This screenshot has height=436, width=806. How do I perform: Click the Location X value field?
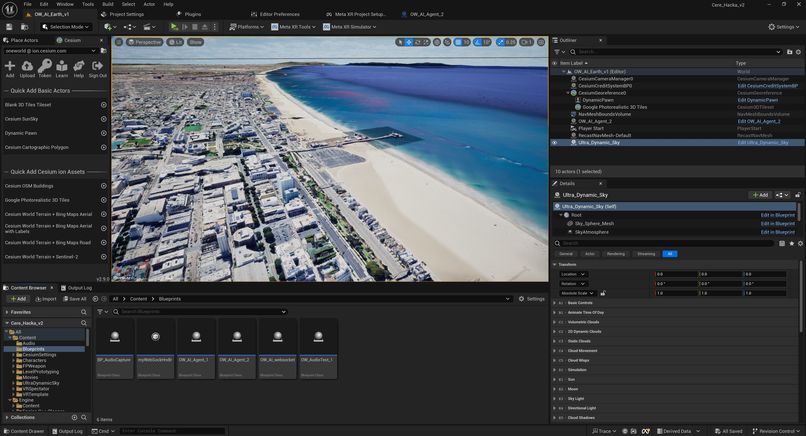coord(674,273)
